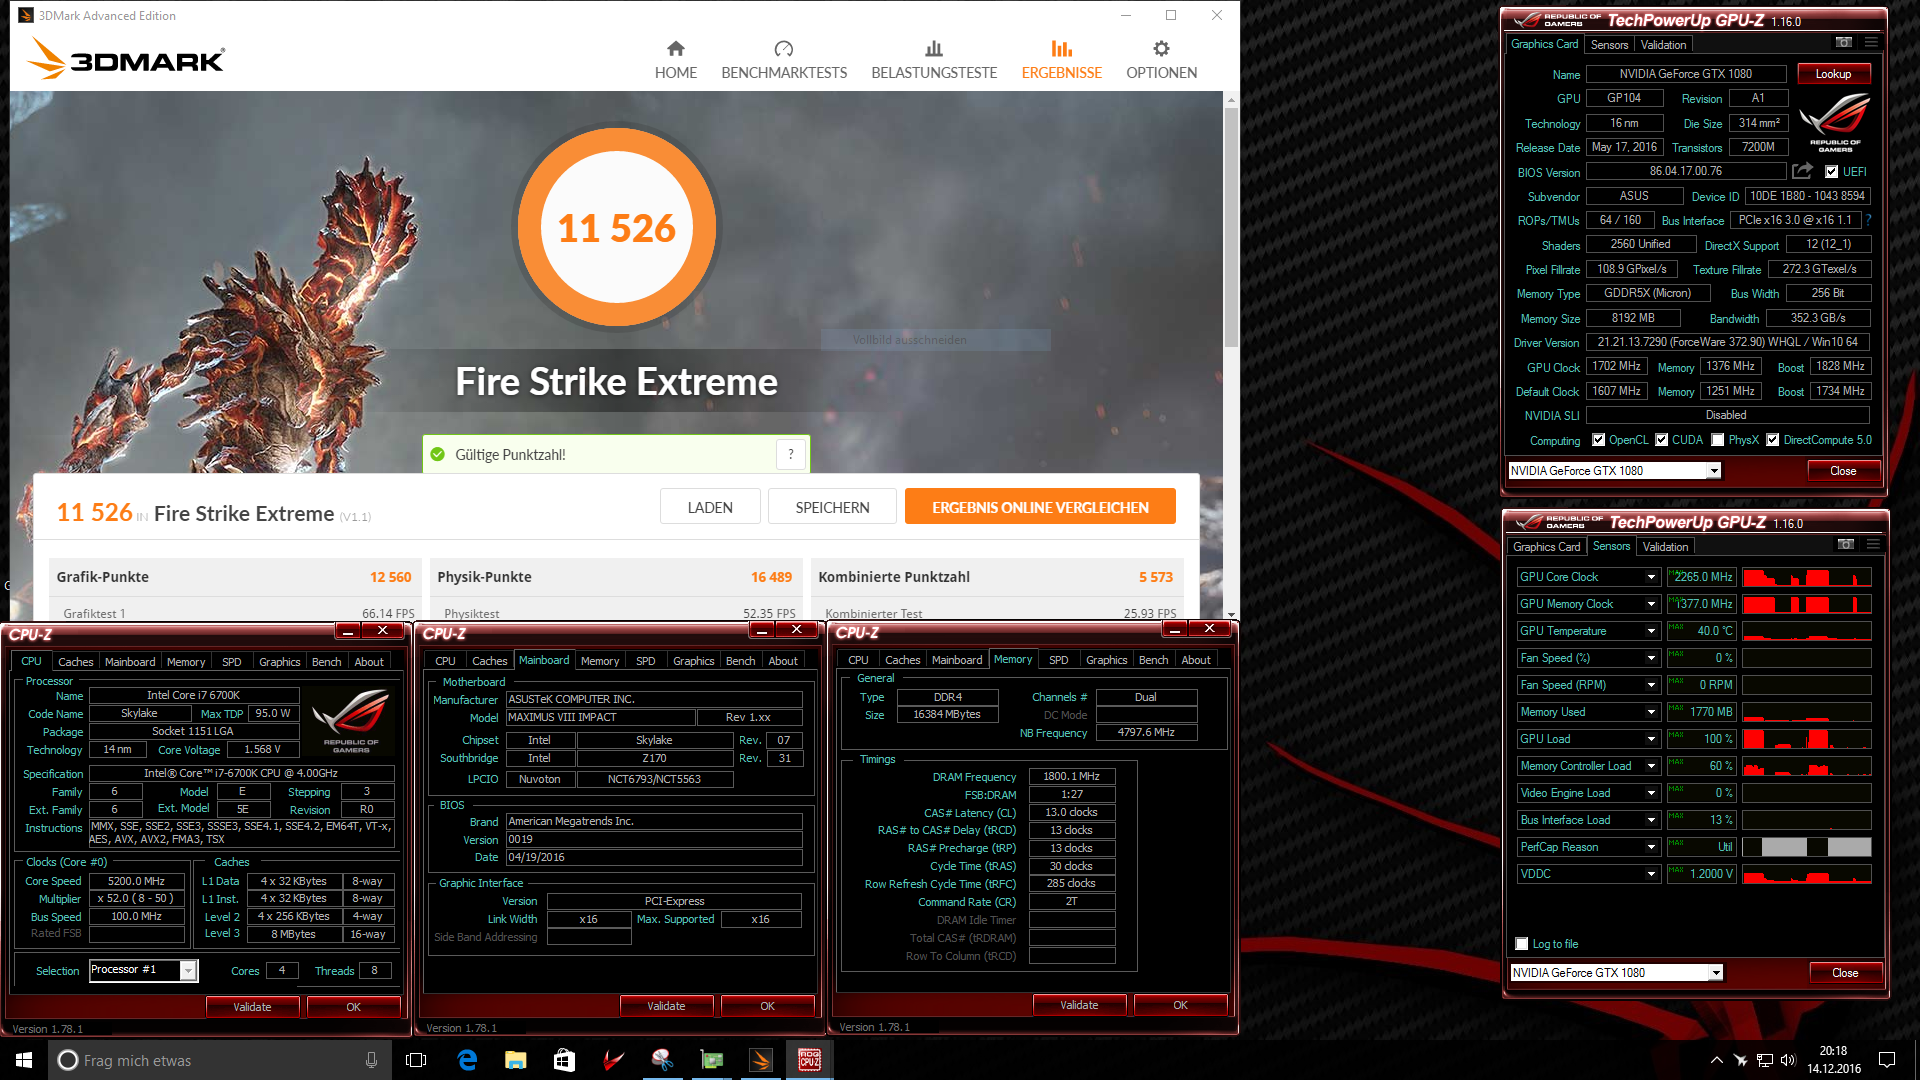
Task: Open the PerfCap Reason sensor dropdown
Action: pos(1651,847)
